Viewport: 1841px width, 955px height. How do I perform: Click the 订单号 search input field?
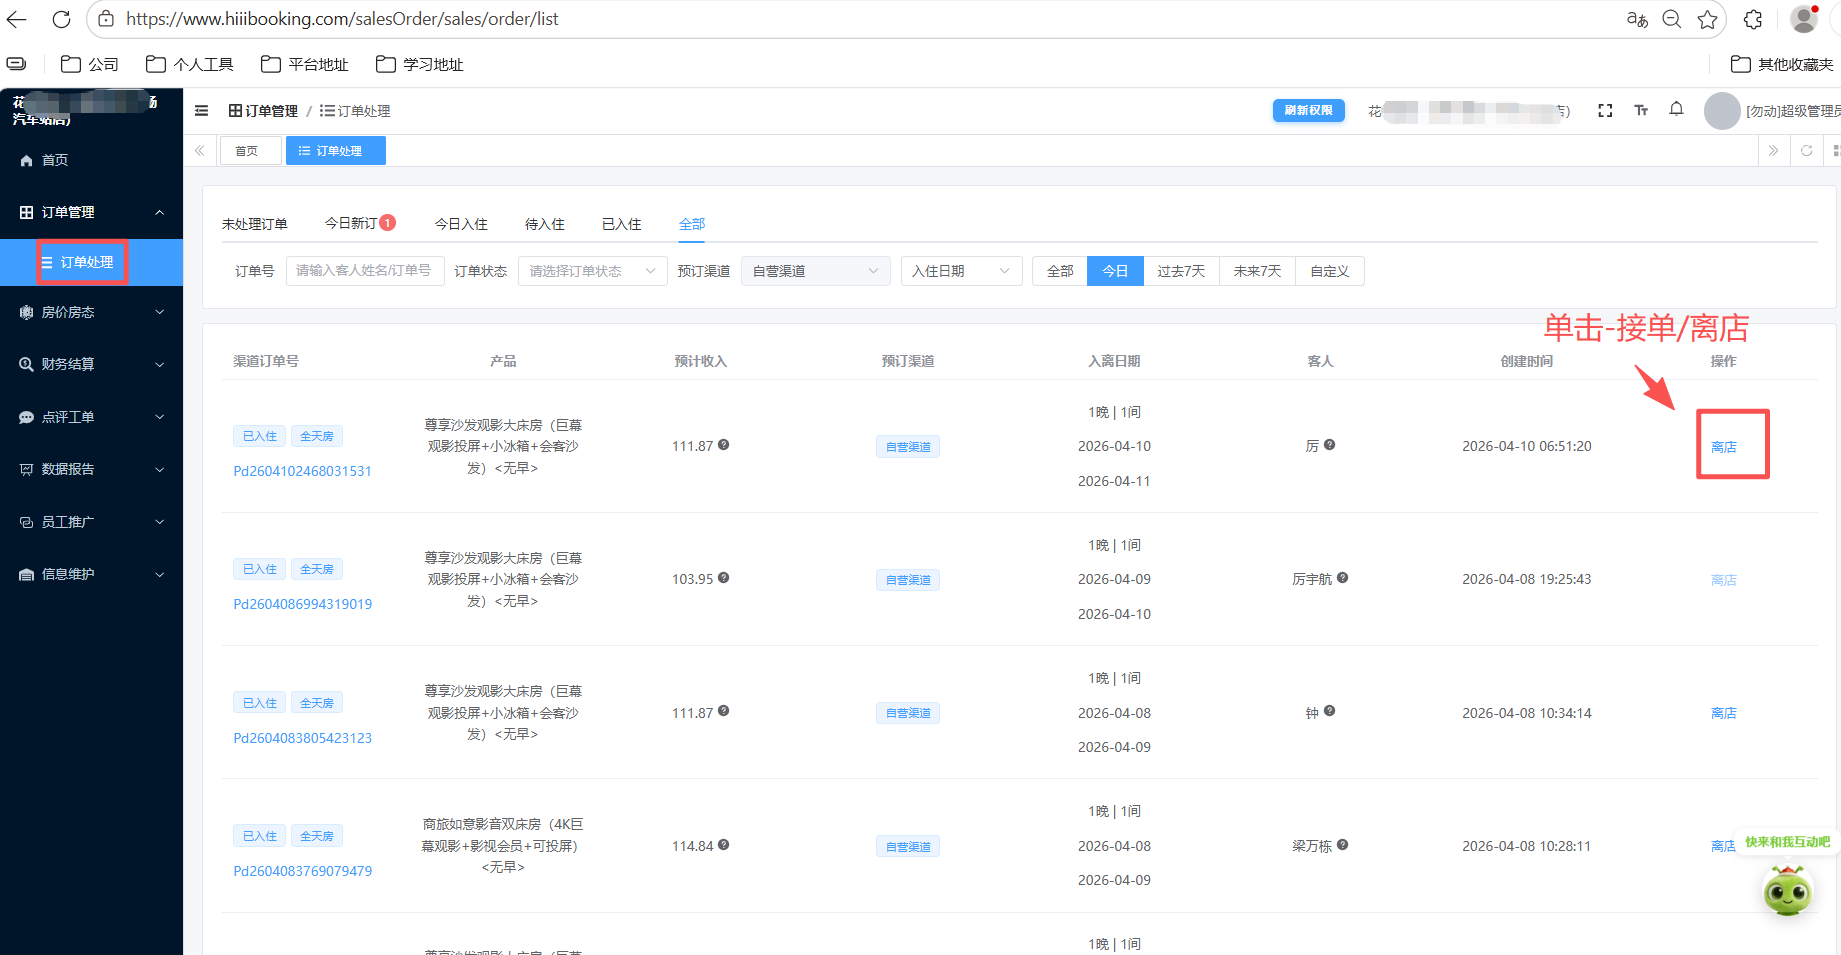tap(365, 271)
